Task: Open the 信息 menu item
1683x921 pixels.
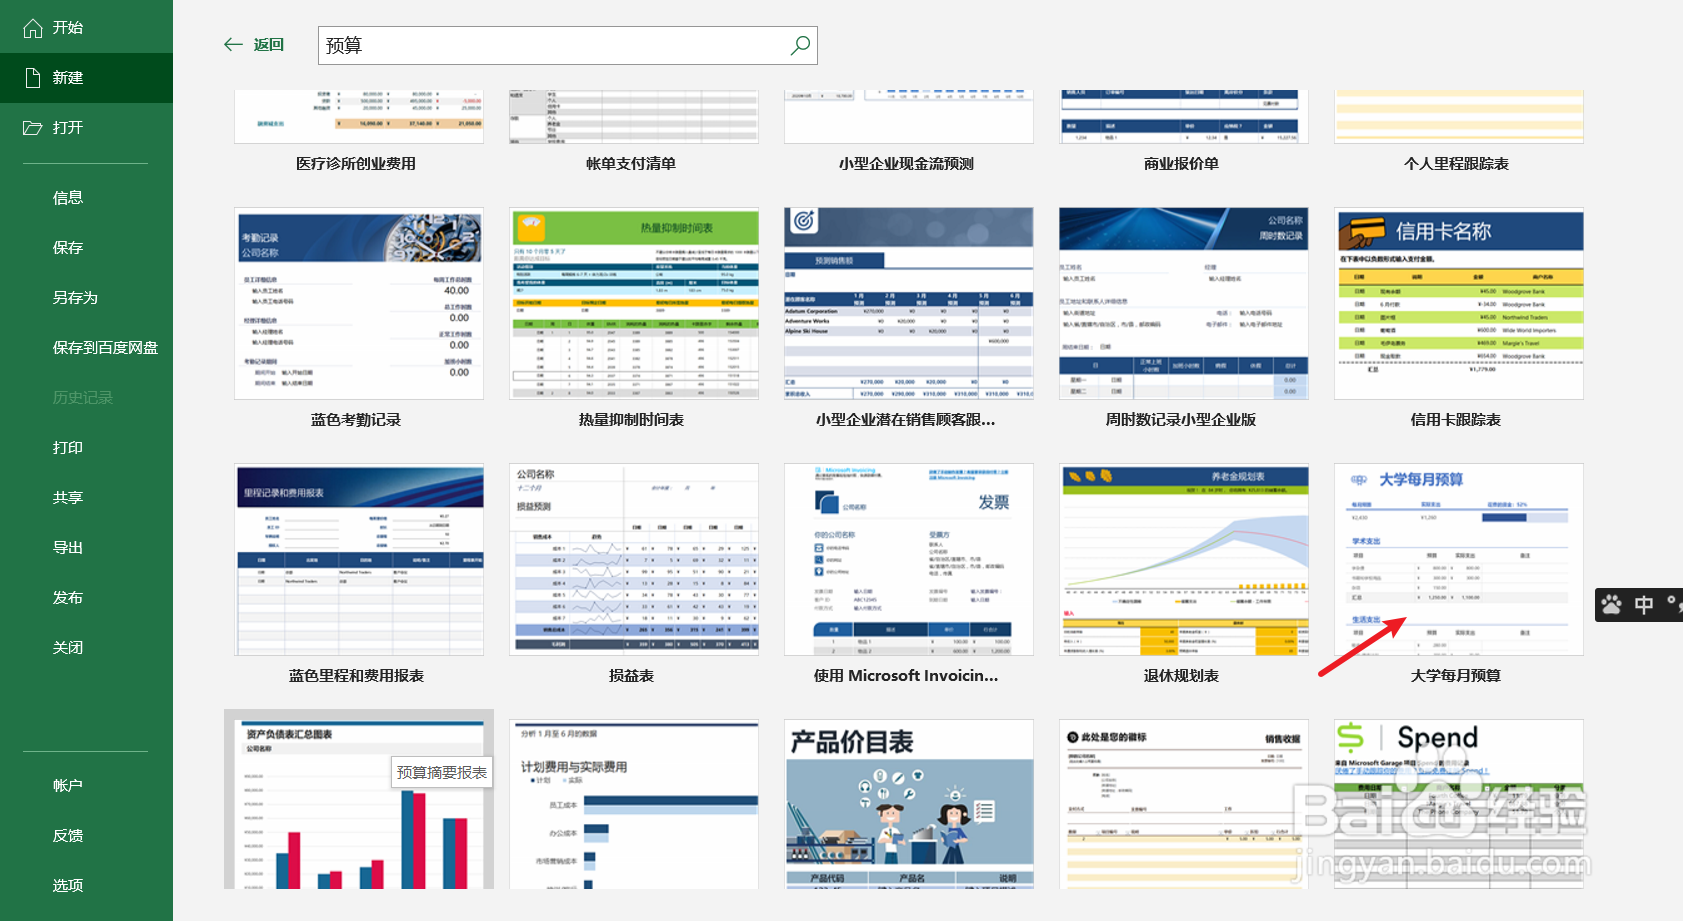Action: click(68, 198)
